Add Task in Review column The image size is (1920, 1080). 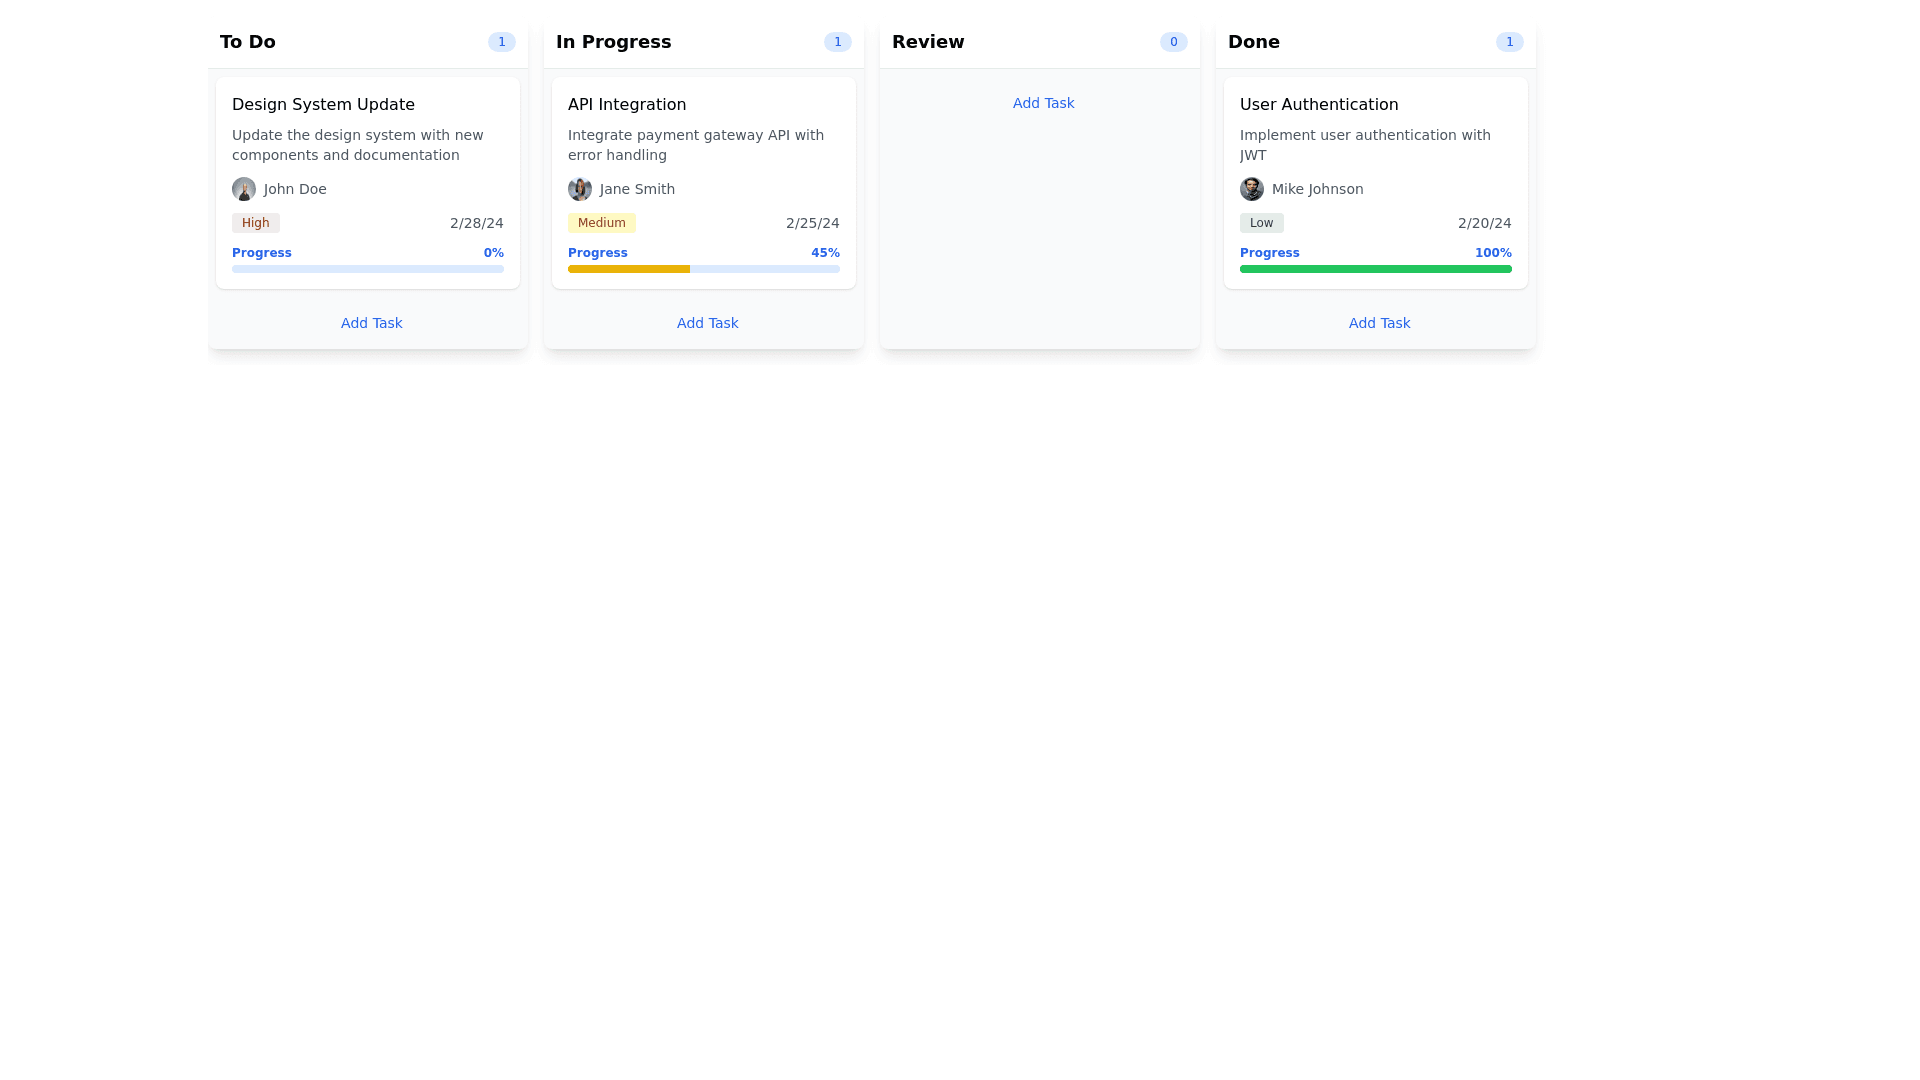(x=1043, y=103)
